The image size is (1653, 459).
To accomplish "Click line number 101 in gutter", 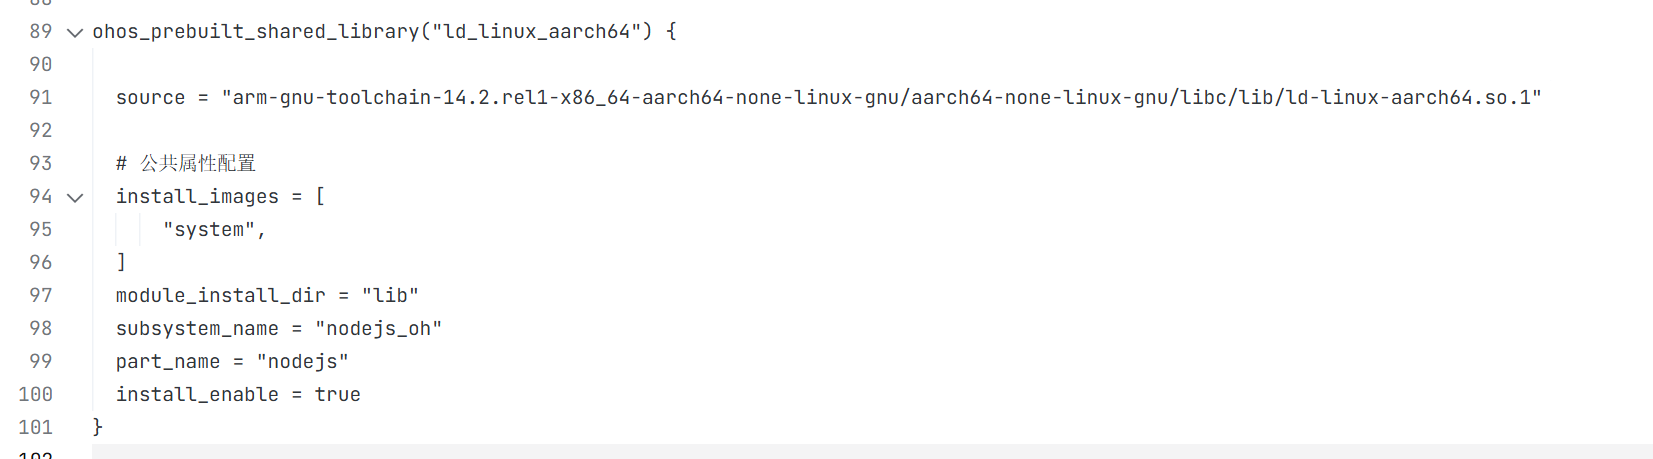I will coord(36,428).
